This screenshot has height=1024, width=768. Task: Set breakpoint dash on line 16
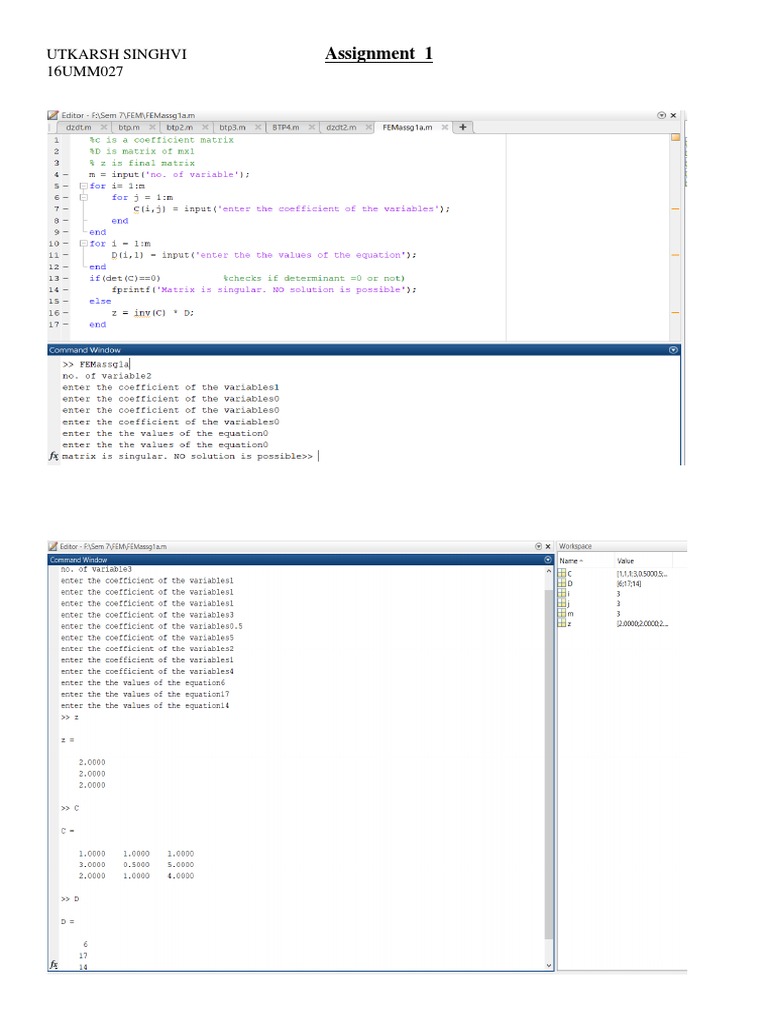click(x=65, y=313)
